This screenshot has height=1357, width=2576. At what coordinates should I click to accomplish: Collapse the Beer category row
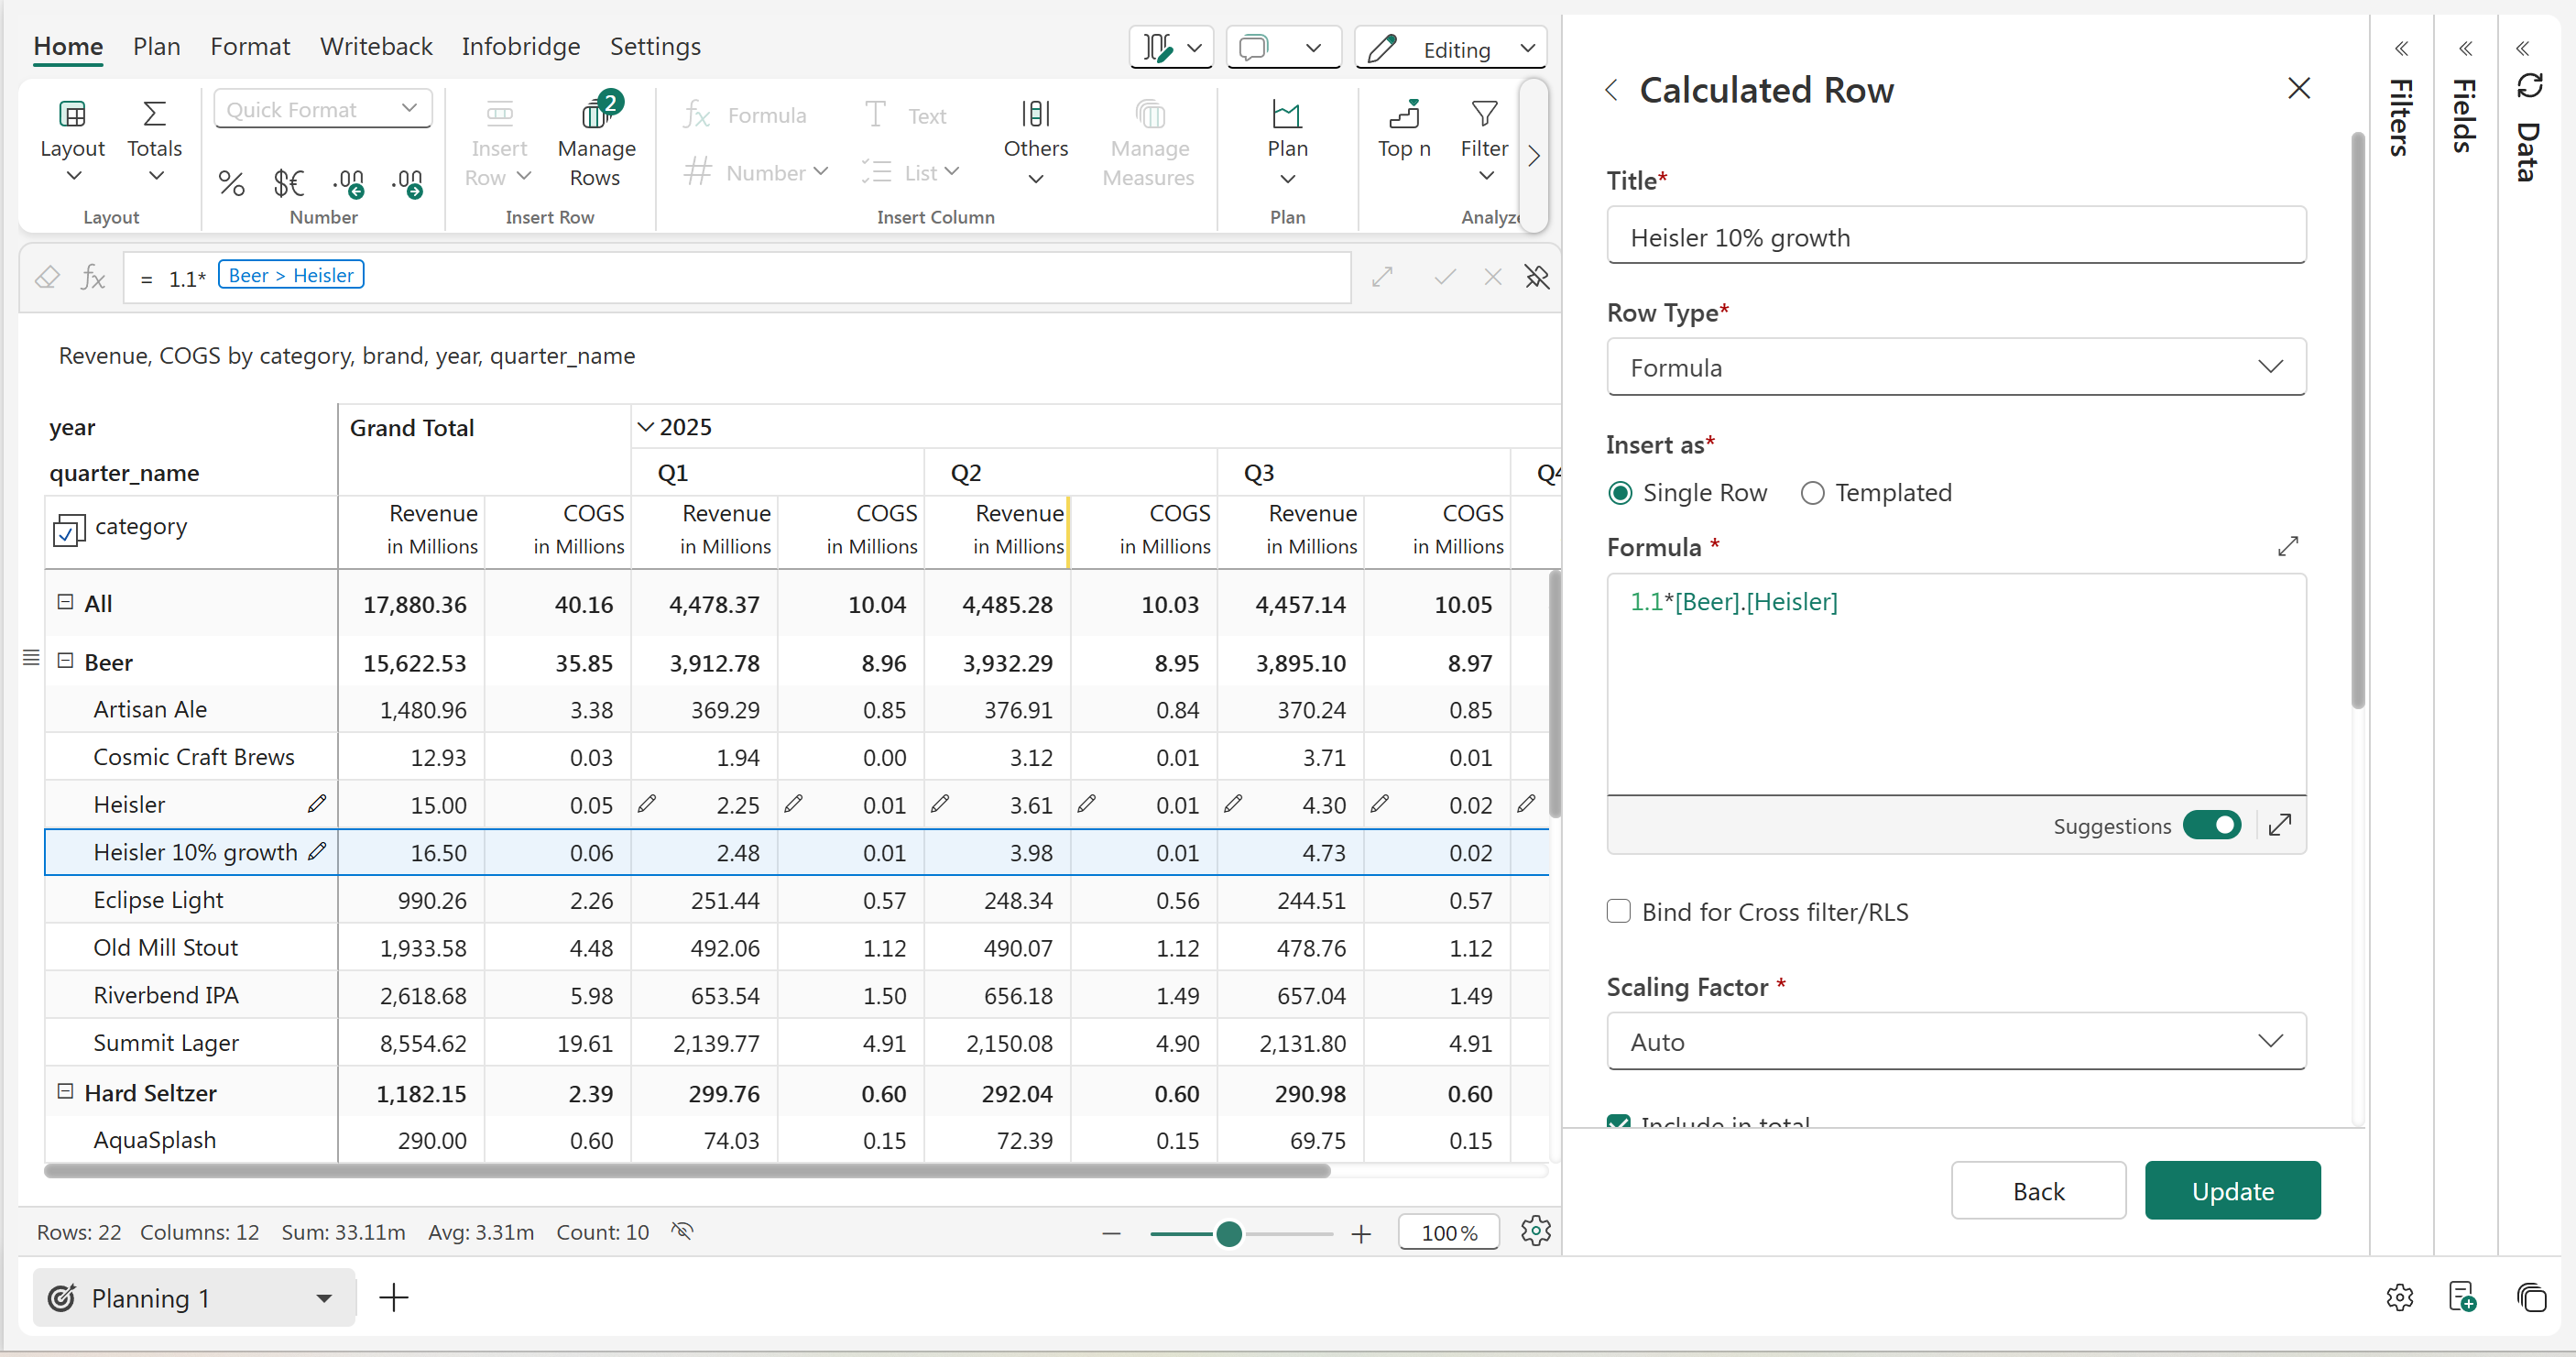tap(66, 661)
